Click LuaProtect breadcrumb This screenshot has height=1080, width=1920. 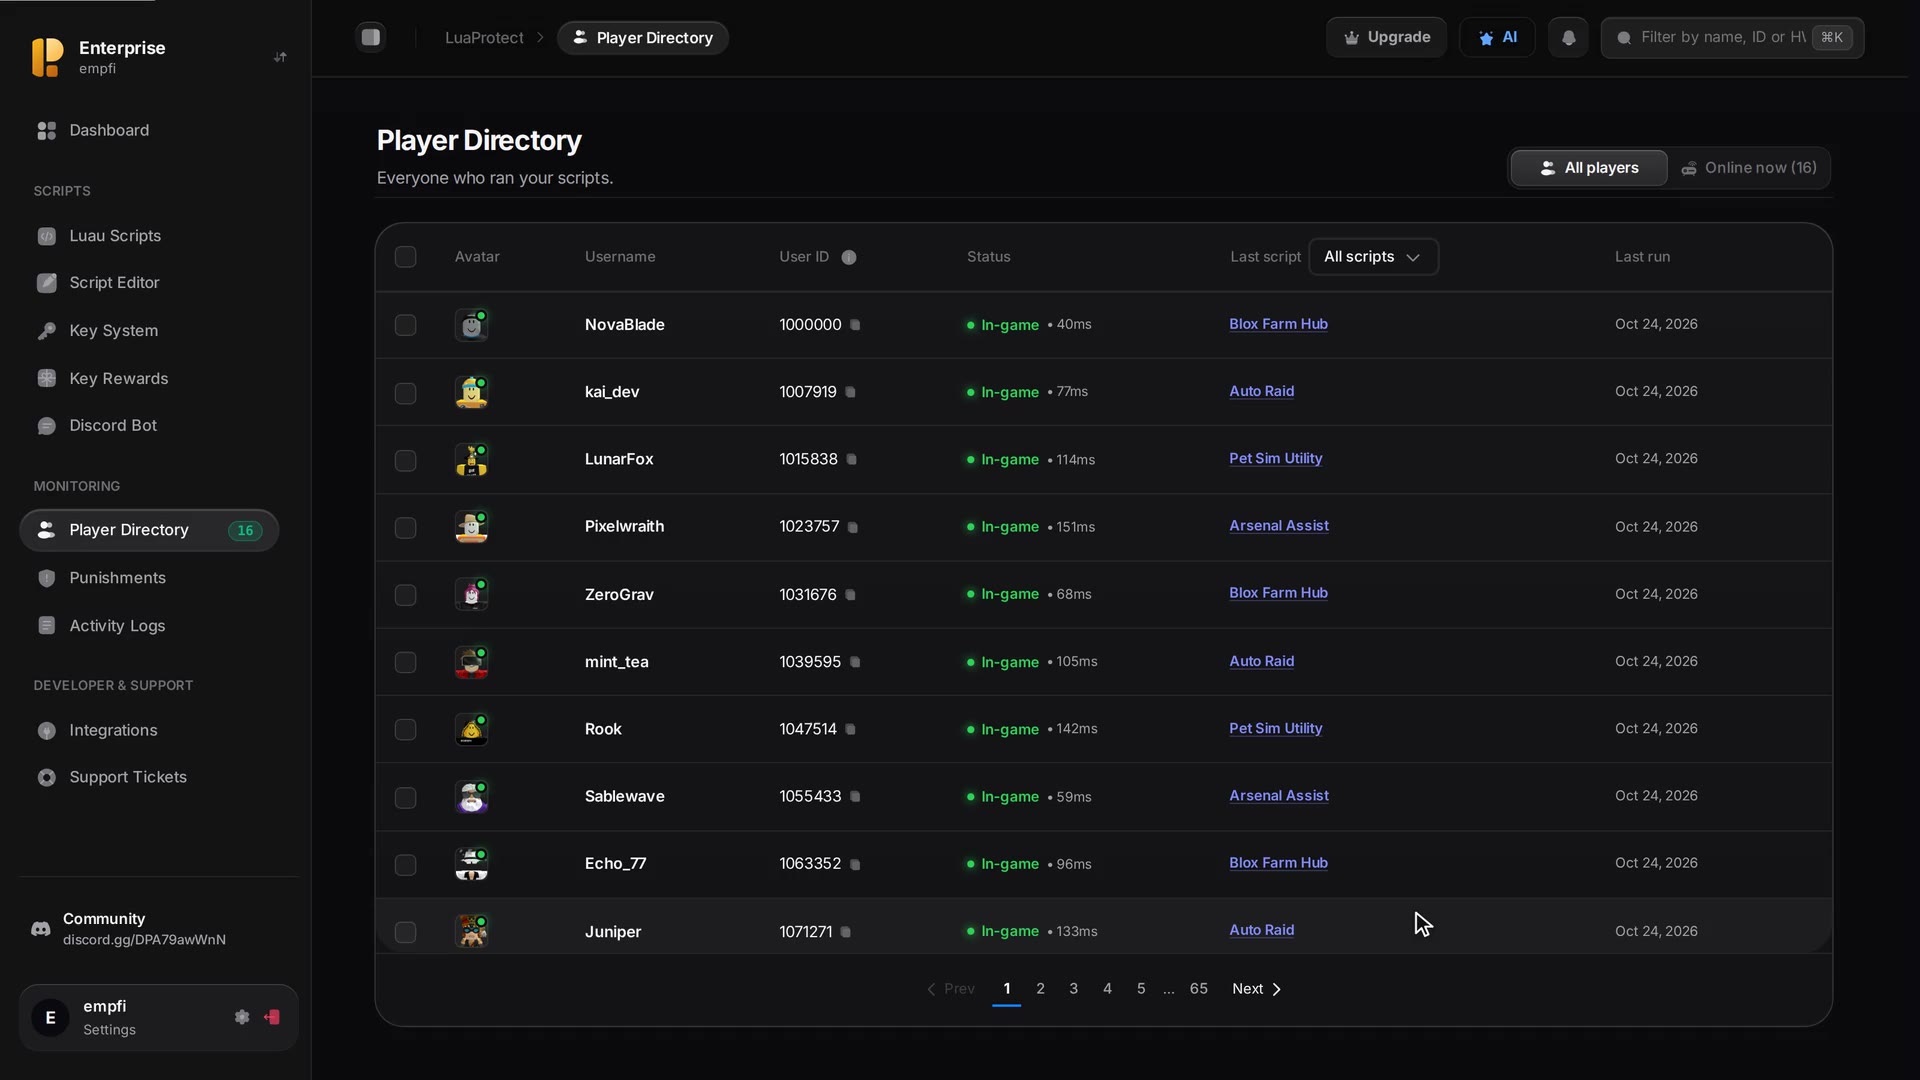484,38
